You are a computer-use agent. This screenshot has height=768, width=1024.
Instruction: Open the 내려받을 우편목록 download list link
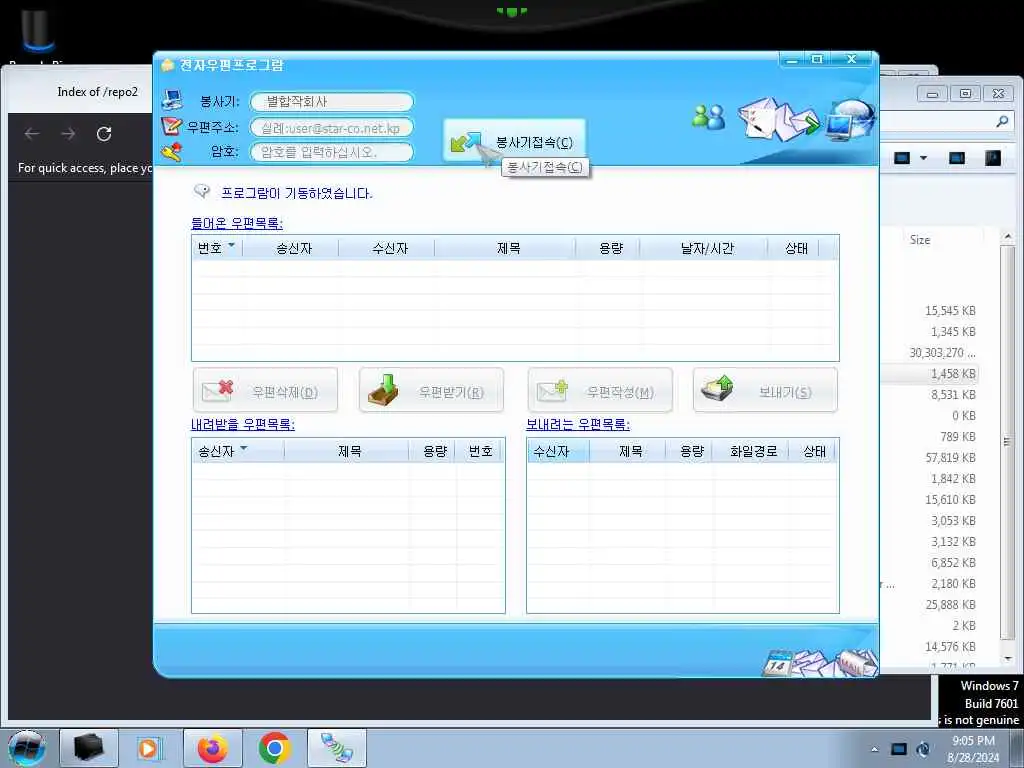242,424
